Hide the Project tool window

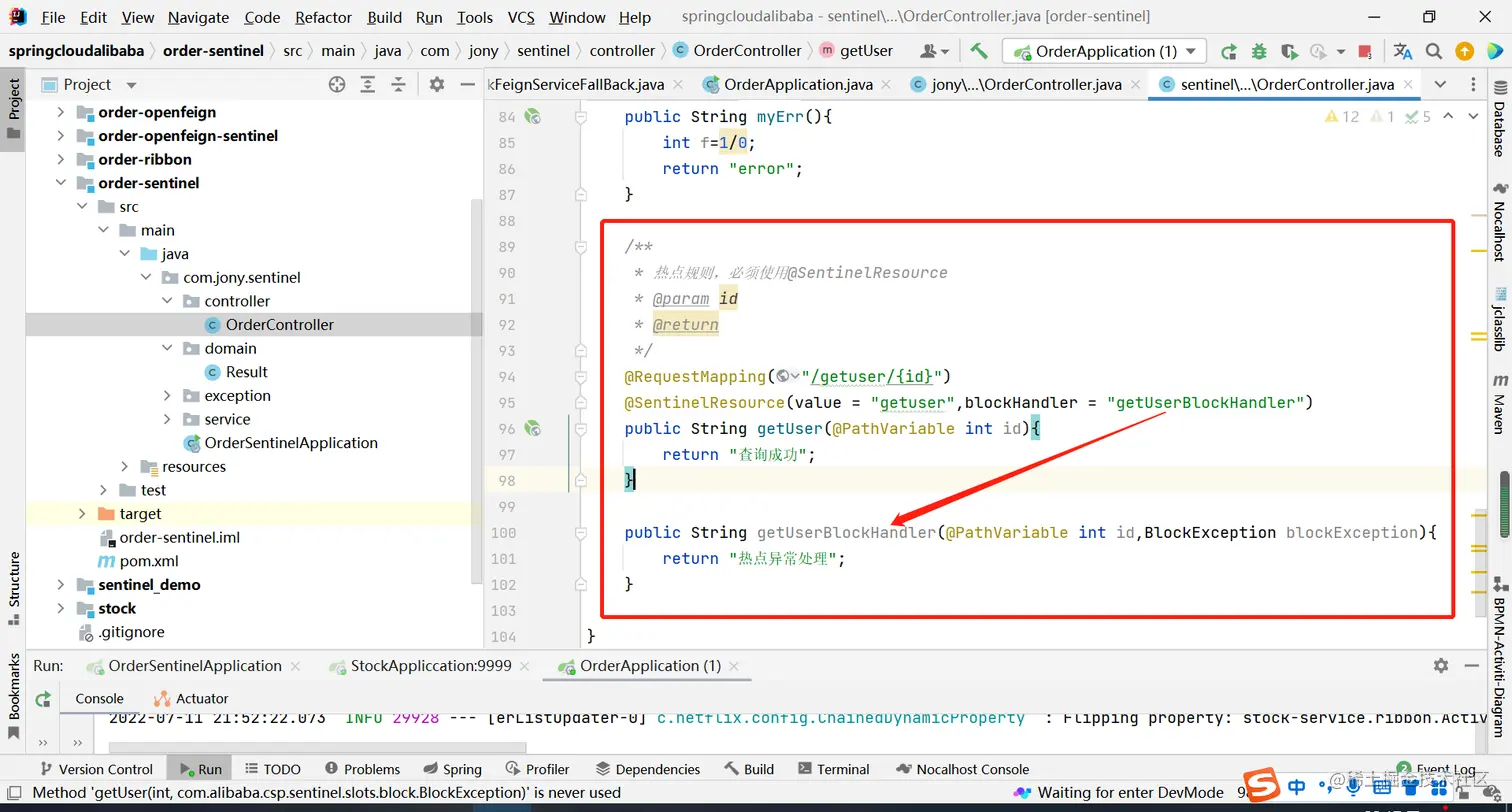coord(465,85)
